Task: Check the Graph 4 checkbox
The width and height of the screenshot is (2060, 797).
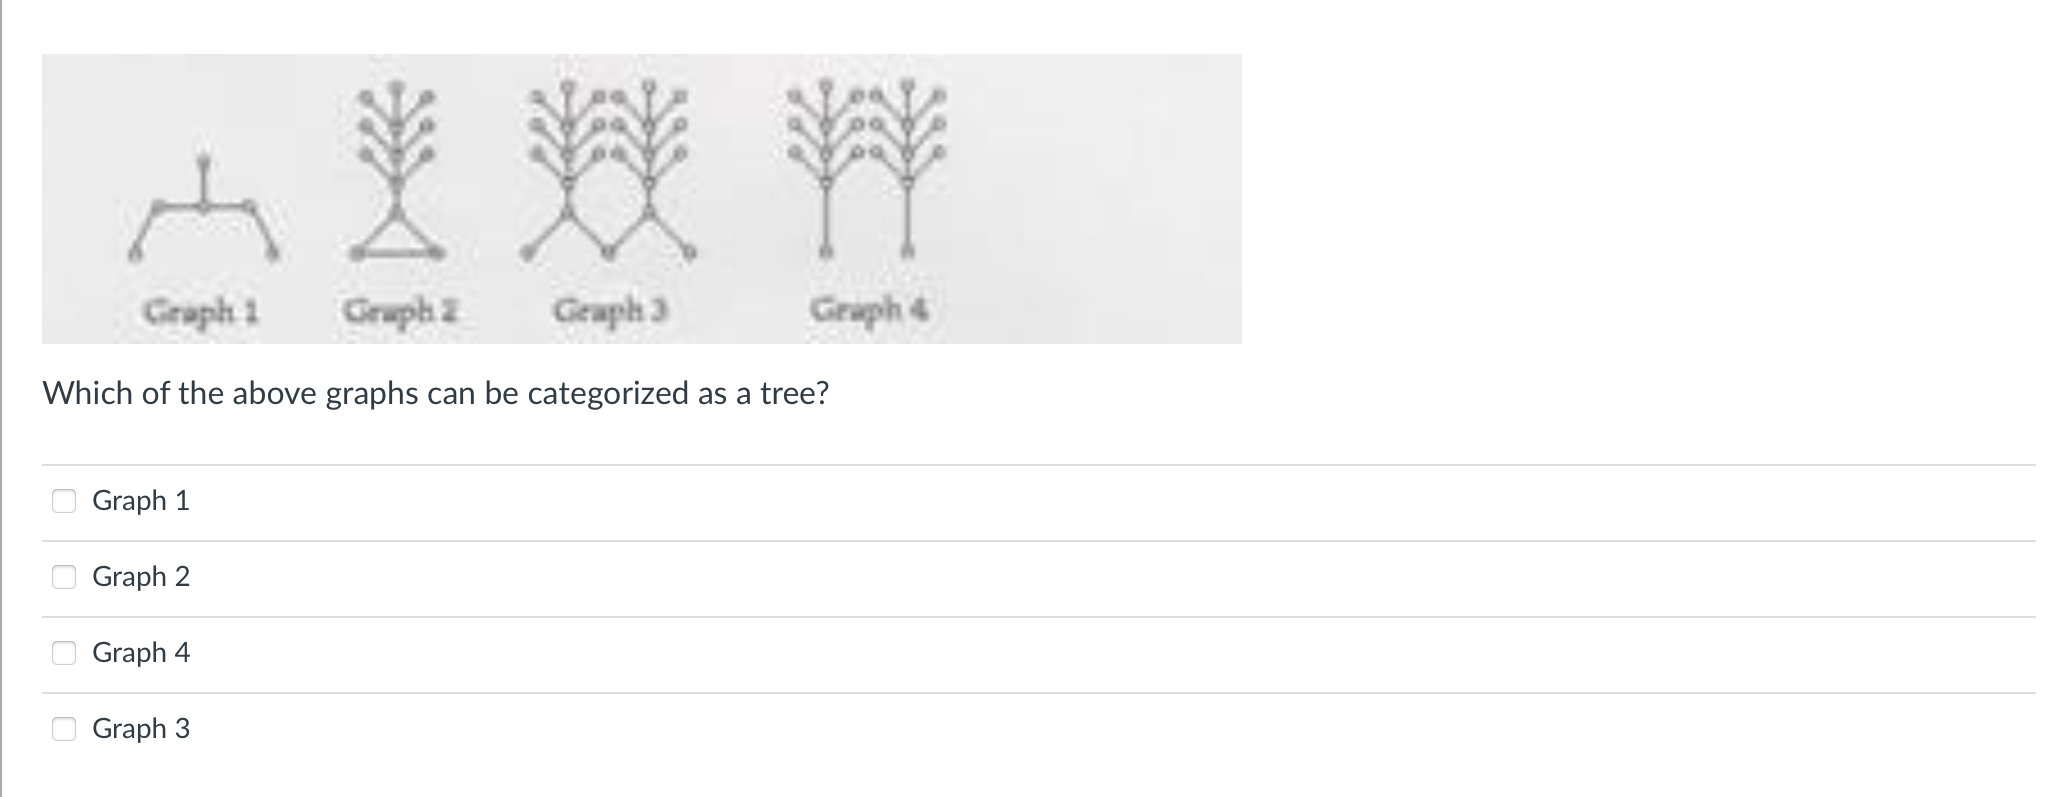Action: coord(65,653)
